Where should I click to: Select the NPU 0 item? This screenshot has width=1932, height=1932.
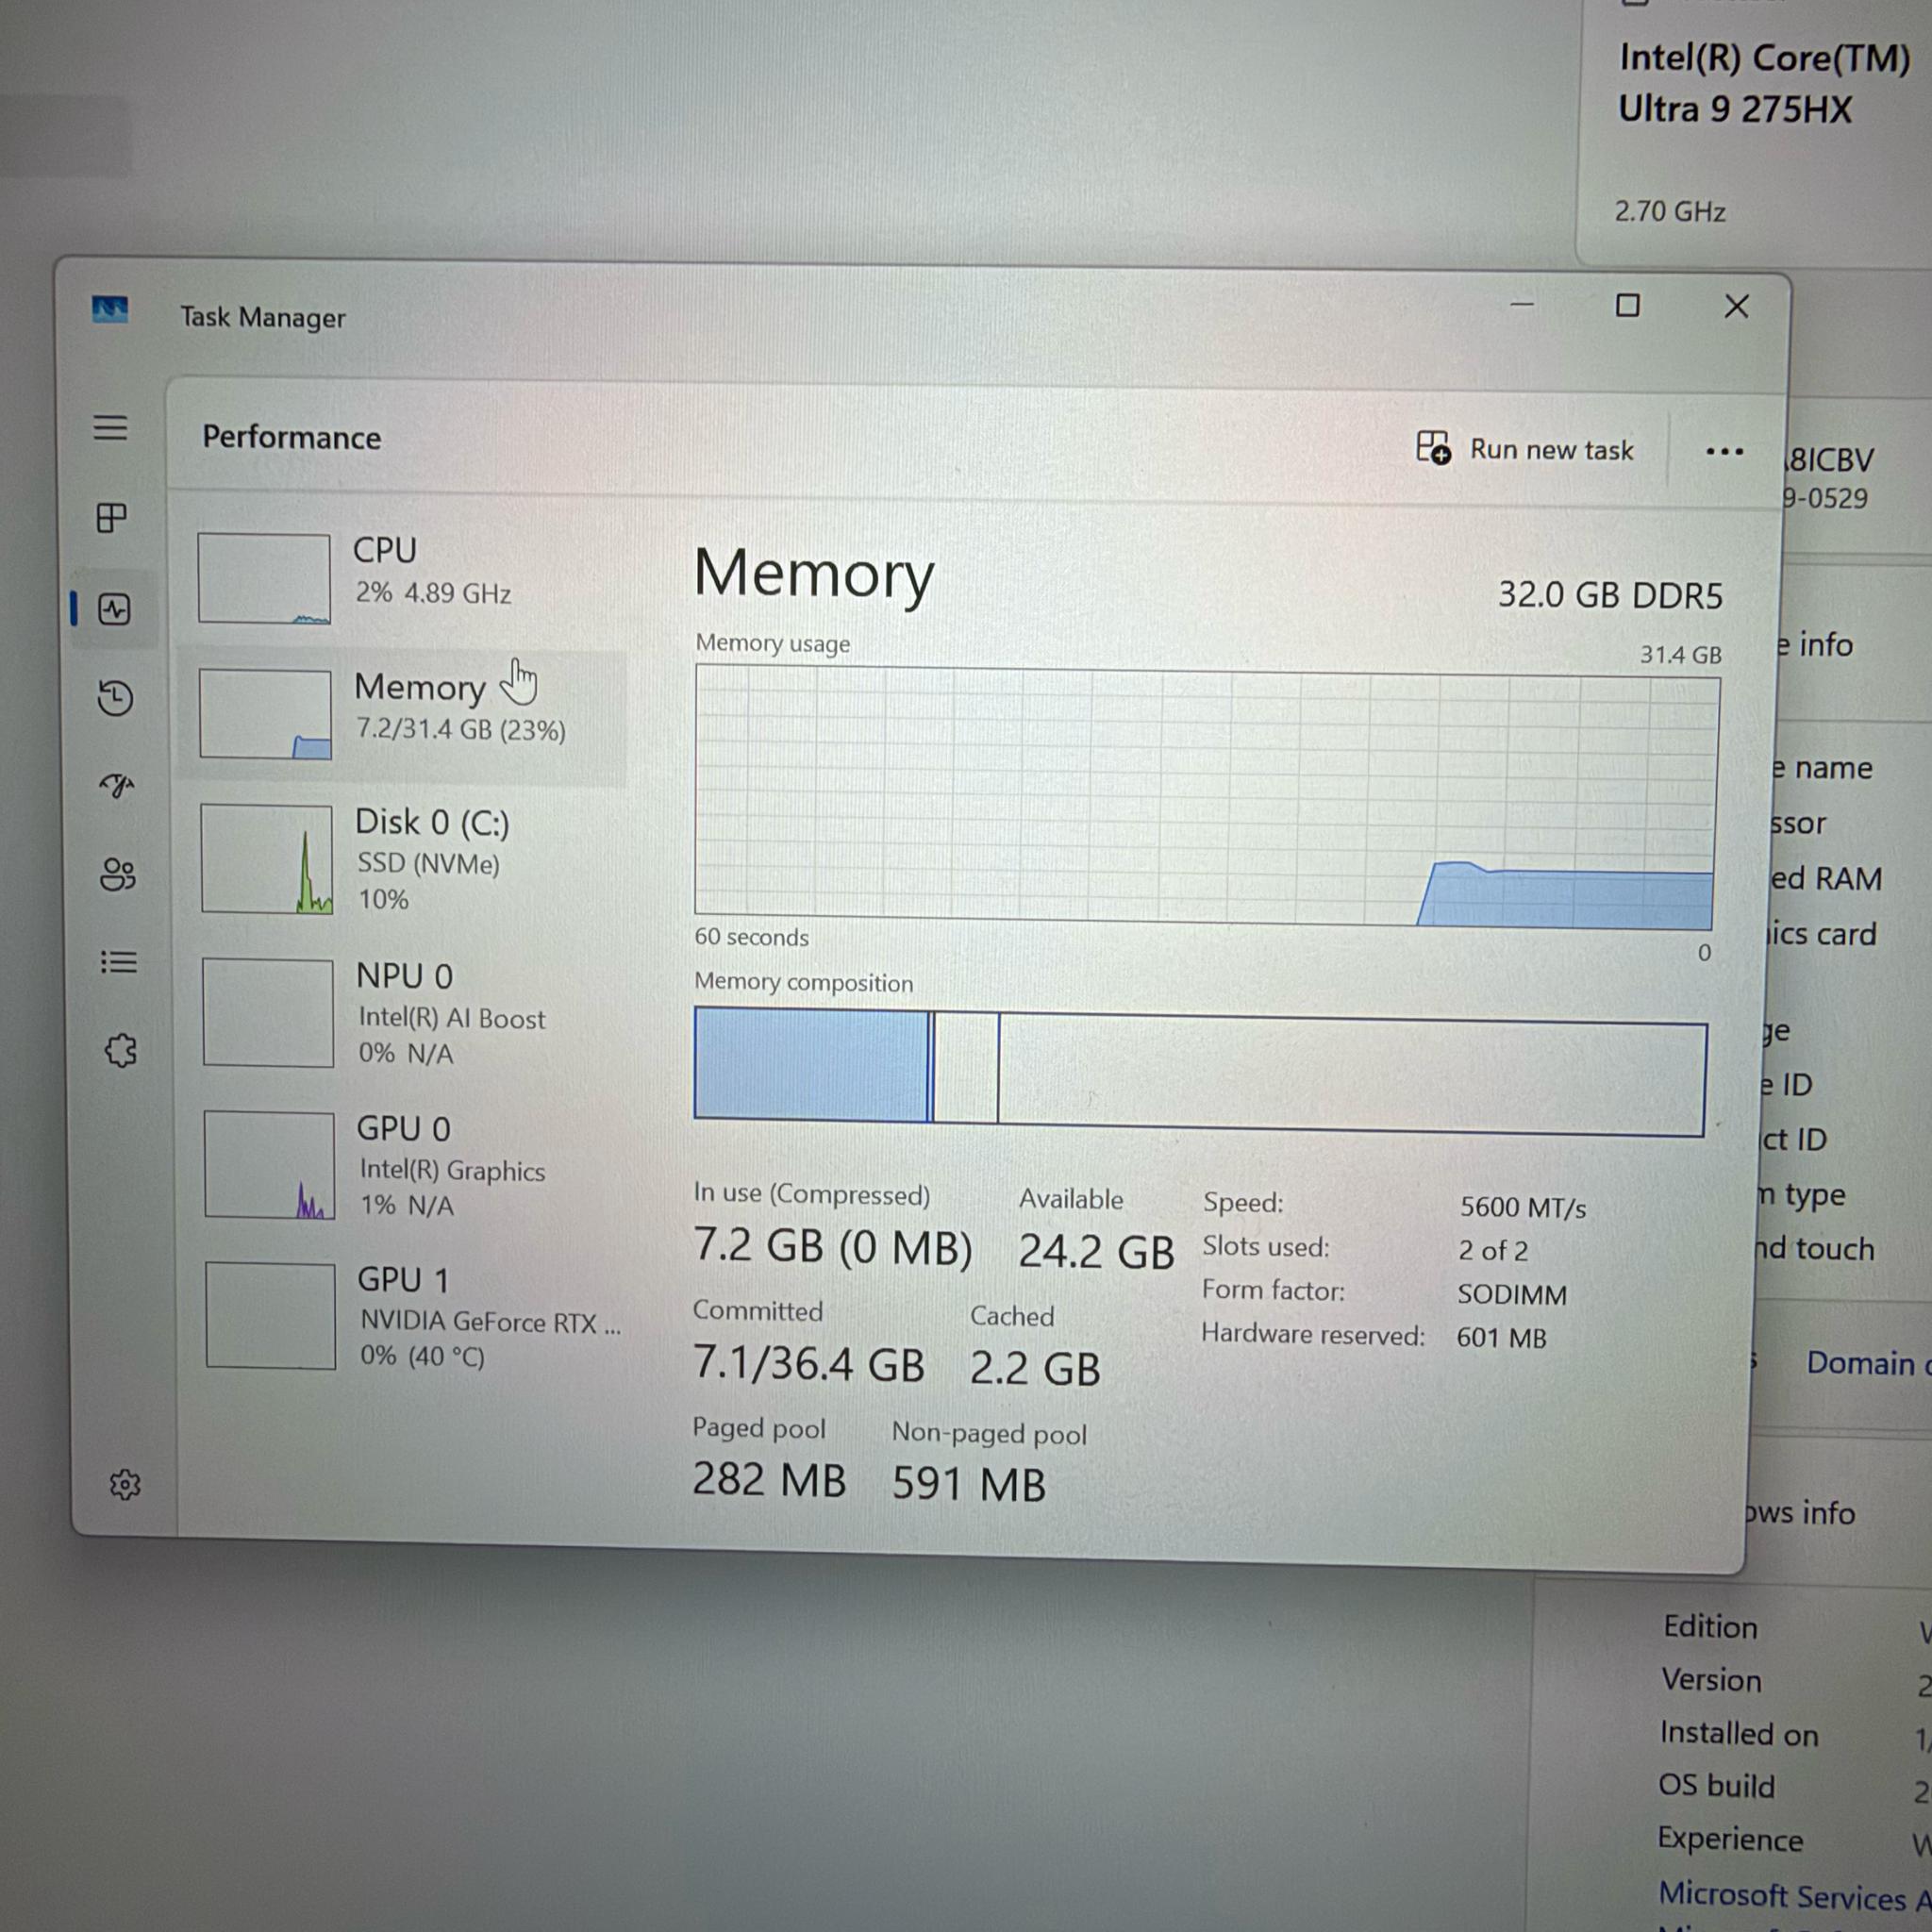pyautogui.click(x=405, y=1013)
